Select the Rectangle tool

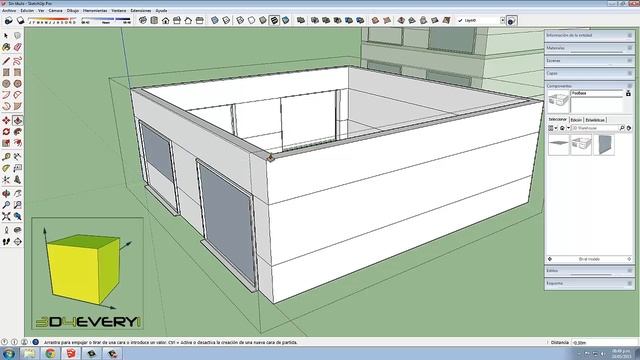tap(6, 72)
